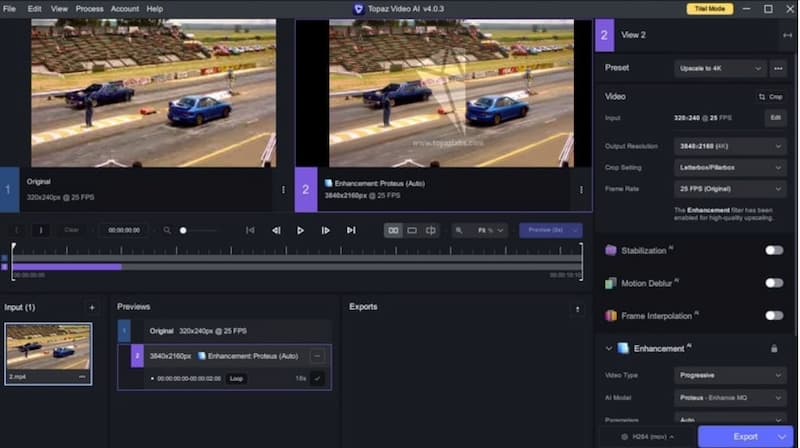Viewport: 800px width, 448px height.
Task: Turn on Motion Deblur
Action: point(773,283)
